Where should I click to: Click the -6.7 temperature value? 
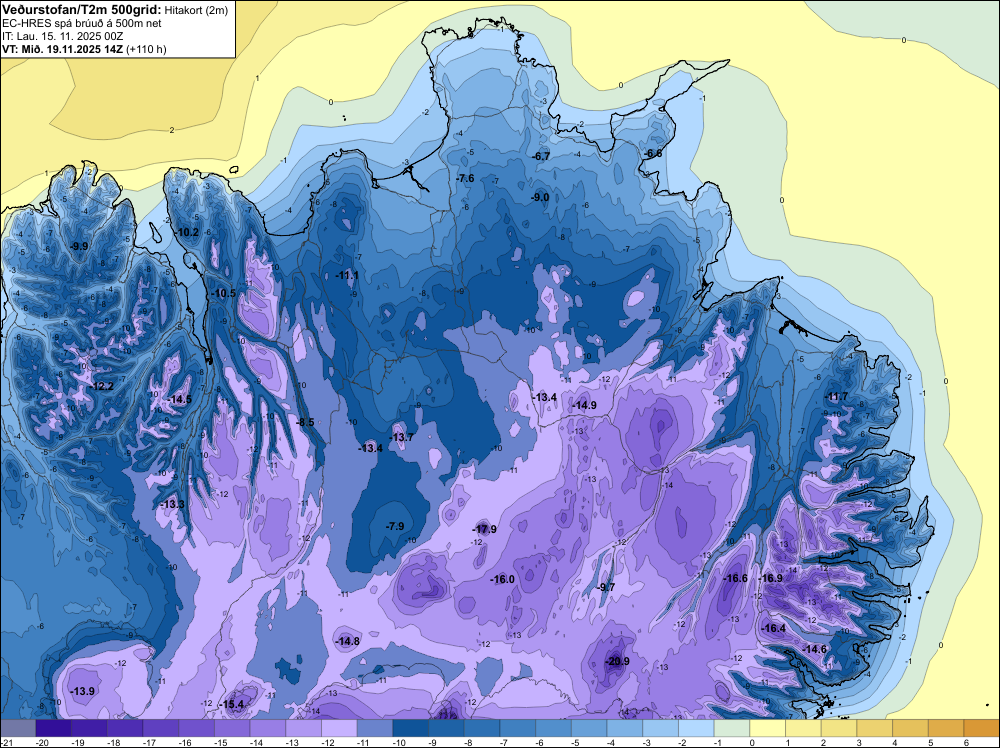(x=541, y=156)
